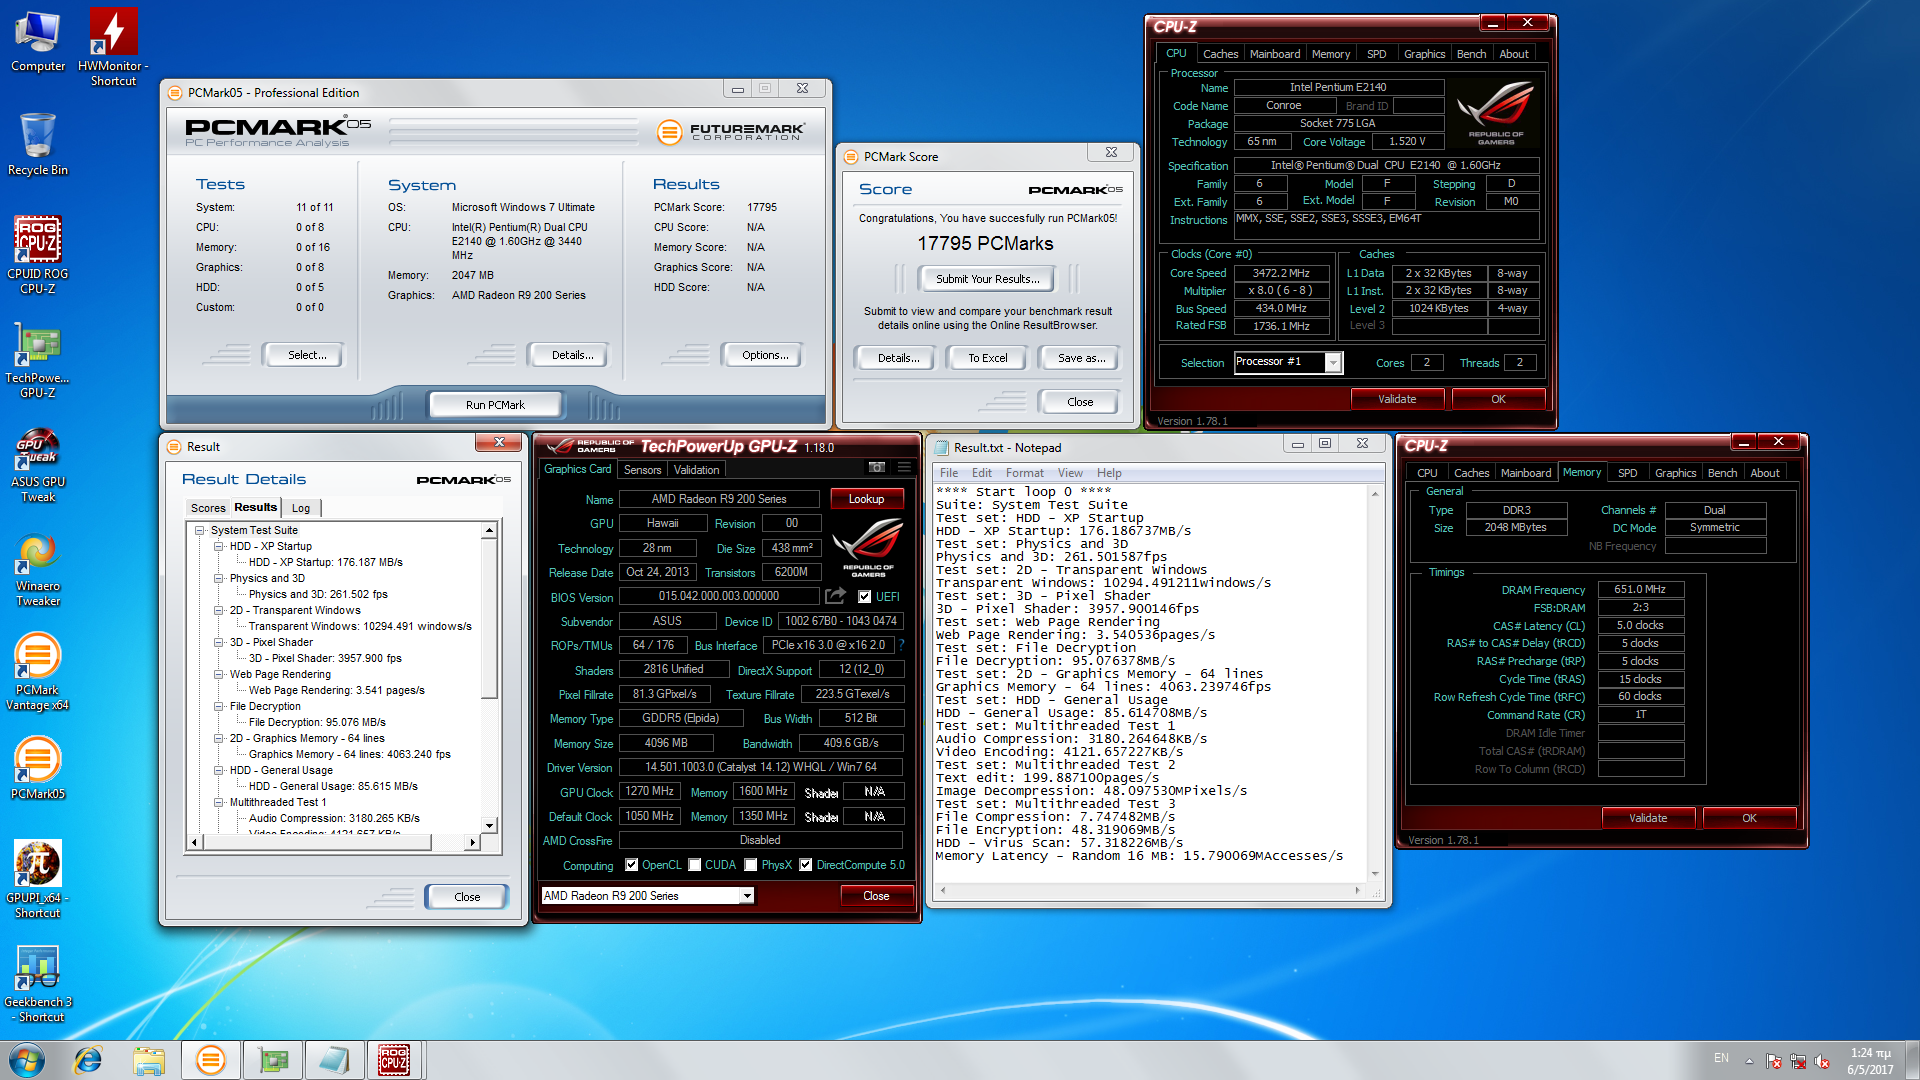Collapse the HDD - XP Startup node
This screenshot has width=1920, height=1080.
[219, 547]
